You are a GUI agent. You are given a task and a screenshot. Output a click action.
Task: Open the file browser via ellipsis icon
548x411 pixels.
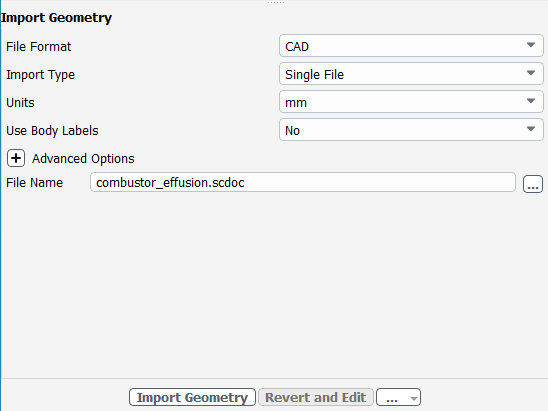click(x=533, y=184)
